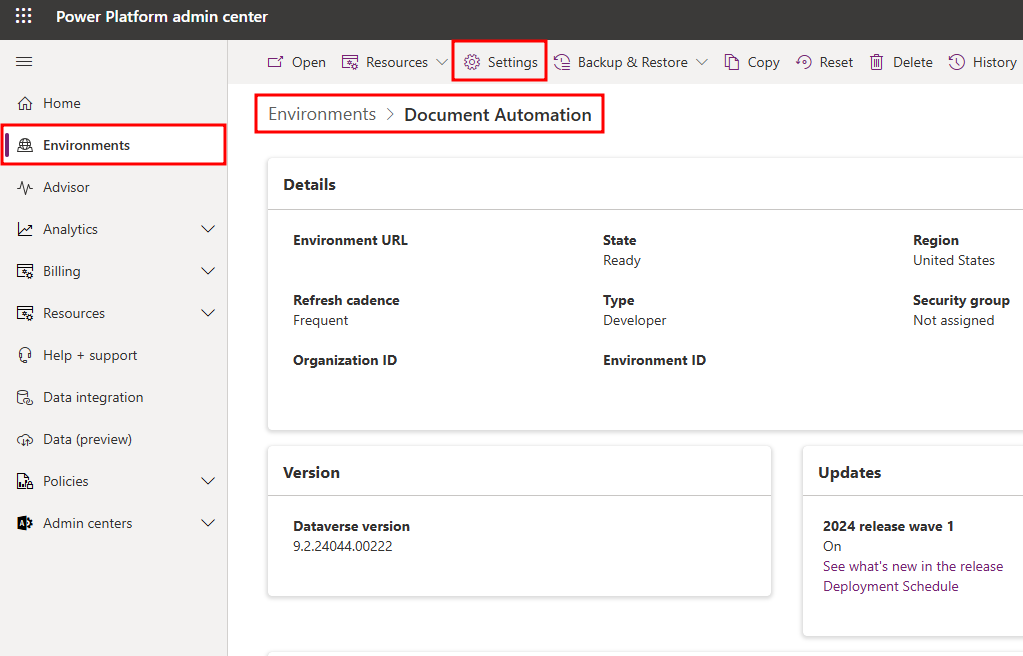The height and width of the screenshot is (656, 1023).
Task: Click the Type value Developer
Action: click(x=635, y=320)
